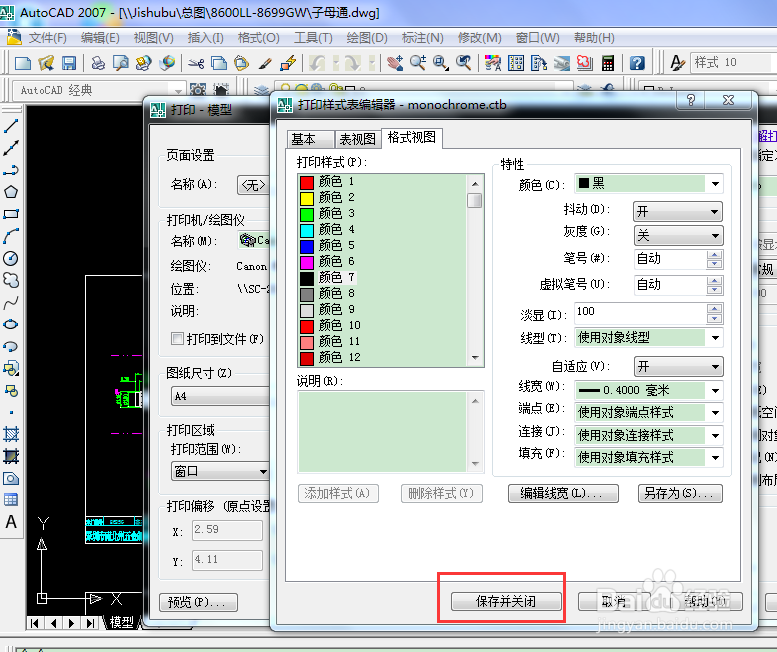Select the red 颜色 1 plot style
The image size is (777, 652).
point(383,182)
